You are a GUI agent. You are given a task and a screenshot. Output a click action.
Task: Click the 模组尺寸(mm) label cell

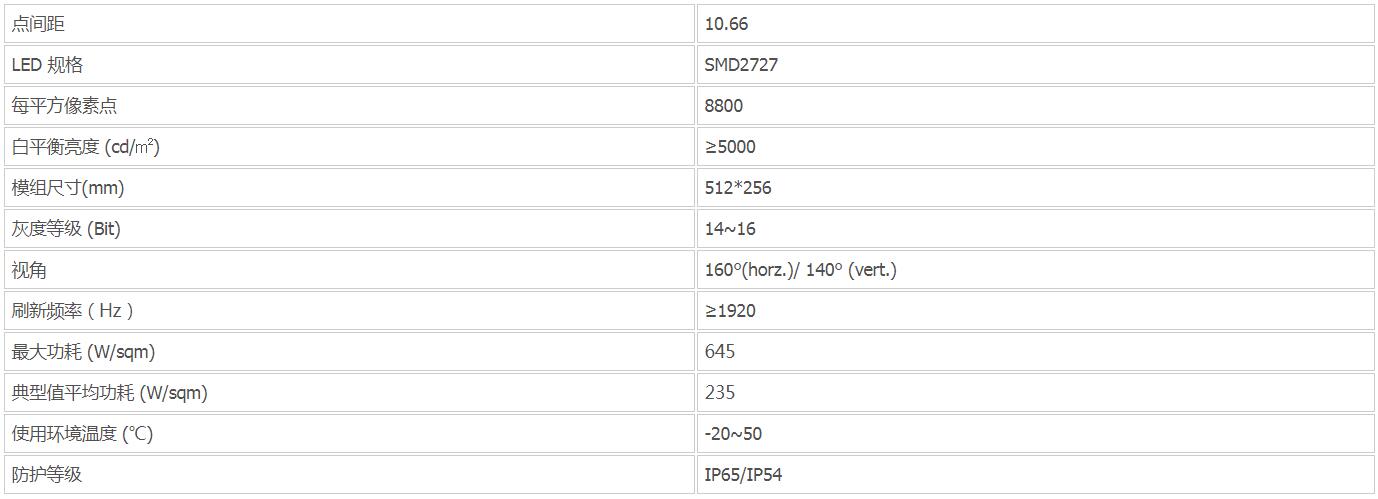[x=349, y=188]
